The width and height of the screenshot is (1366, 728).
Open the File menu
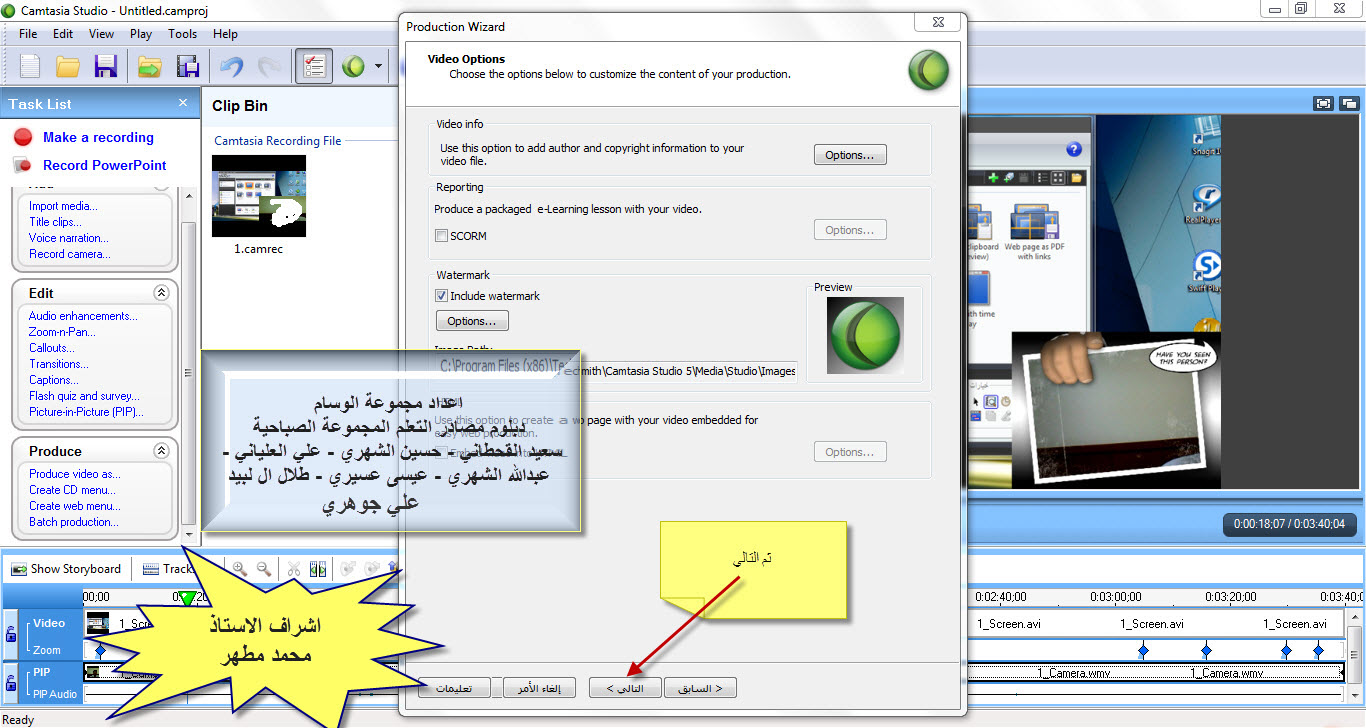pyautogui.click(x=28, y=33)
